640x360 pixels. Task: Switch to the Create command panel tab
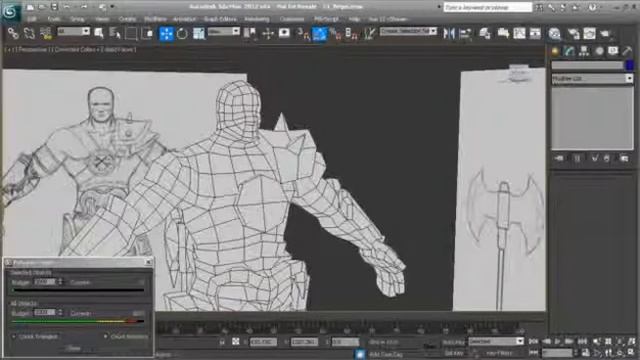[x=555, y=51]
